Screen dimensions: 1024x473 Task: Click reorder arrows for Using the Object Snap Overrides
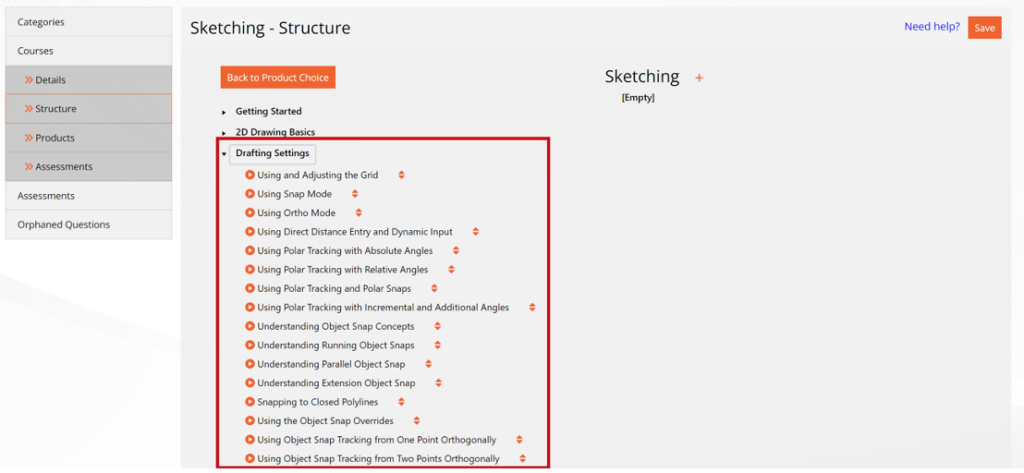(416, 421)
